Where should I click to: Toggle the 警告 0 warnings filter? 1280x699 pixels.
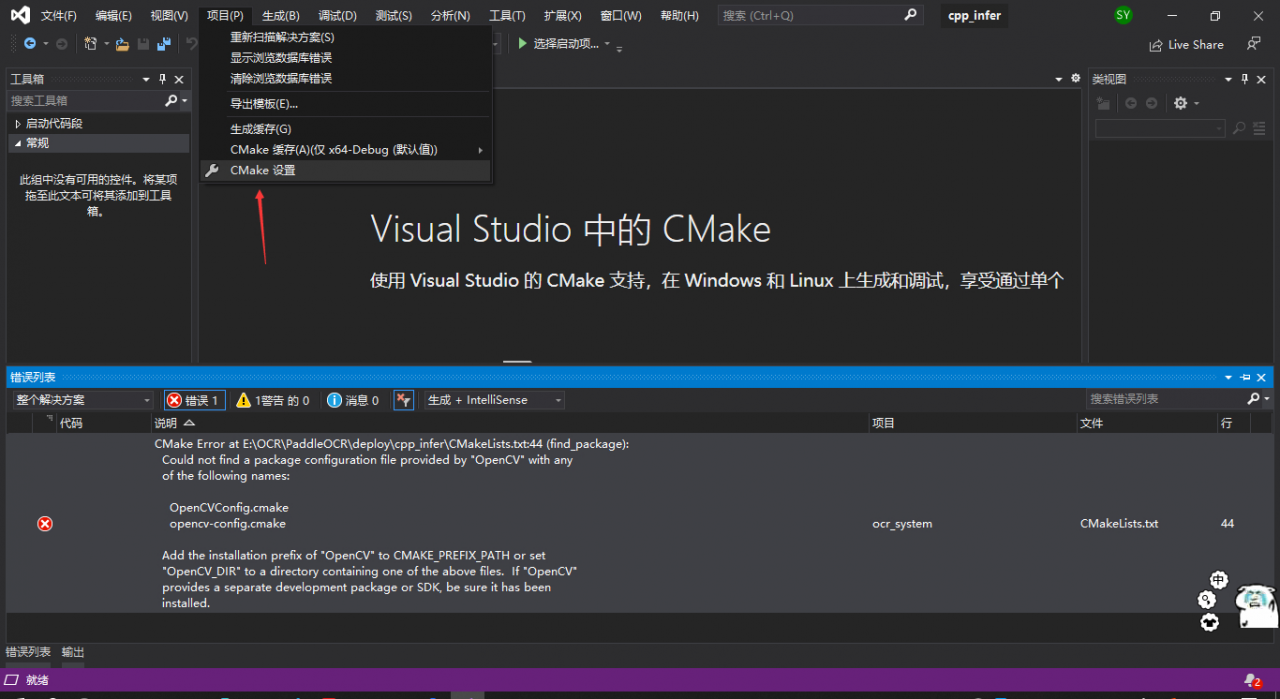[x=272, y=400]
